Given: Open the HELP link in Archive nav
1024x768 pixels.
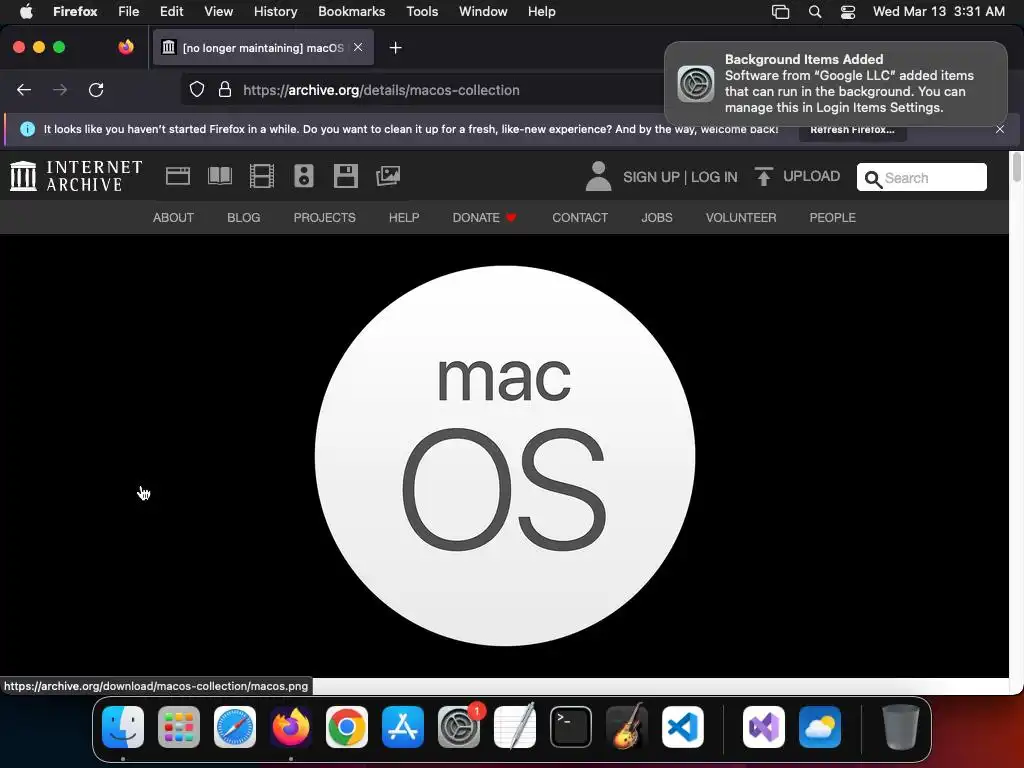Looking at the screenshot, I should pos(404,217).
